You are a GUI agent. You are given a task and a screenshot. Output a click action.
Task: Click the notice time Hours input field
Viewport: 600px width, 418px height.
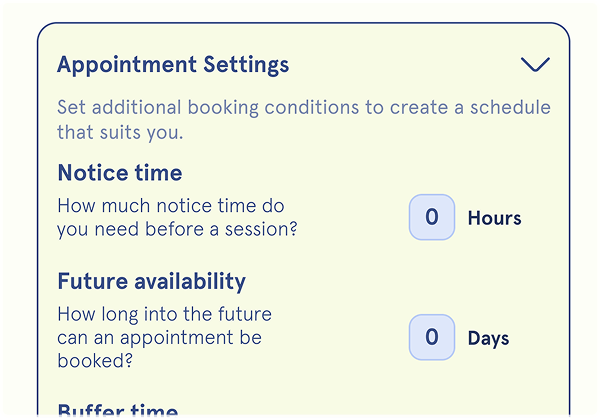point(432,217)
